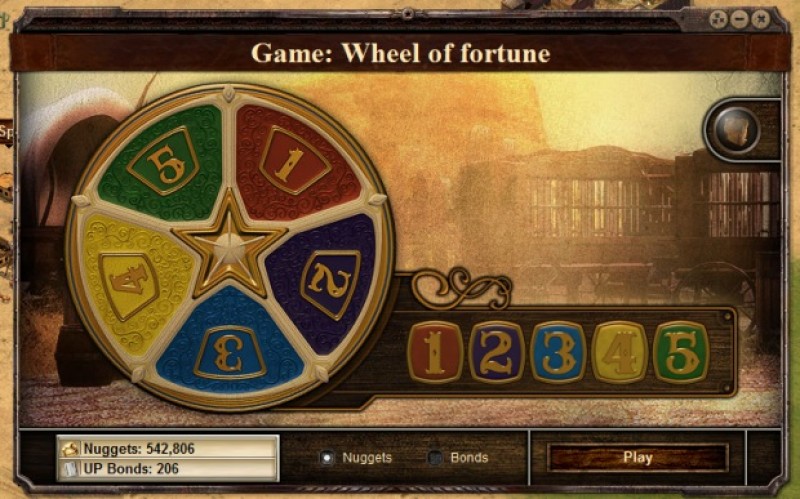This screenshot has width=800, height=499.
Task: Click the bonds icon beside UP Bonds
Action: [x=70, y=469]
